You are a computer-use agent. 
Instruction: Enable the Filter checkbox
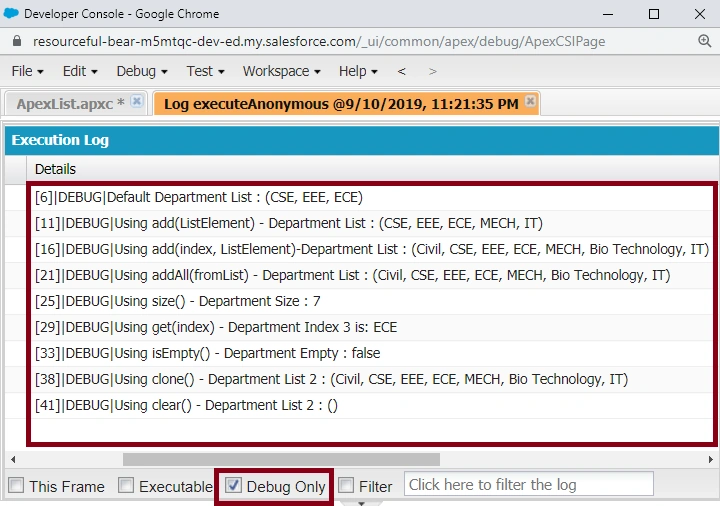346,485
